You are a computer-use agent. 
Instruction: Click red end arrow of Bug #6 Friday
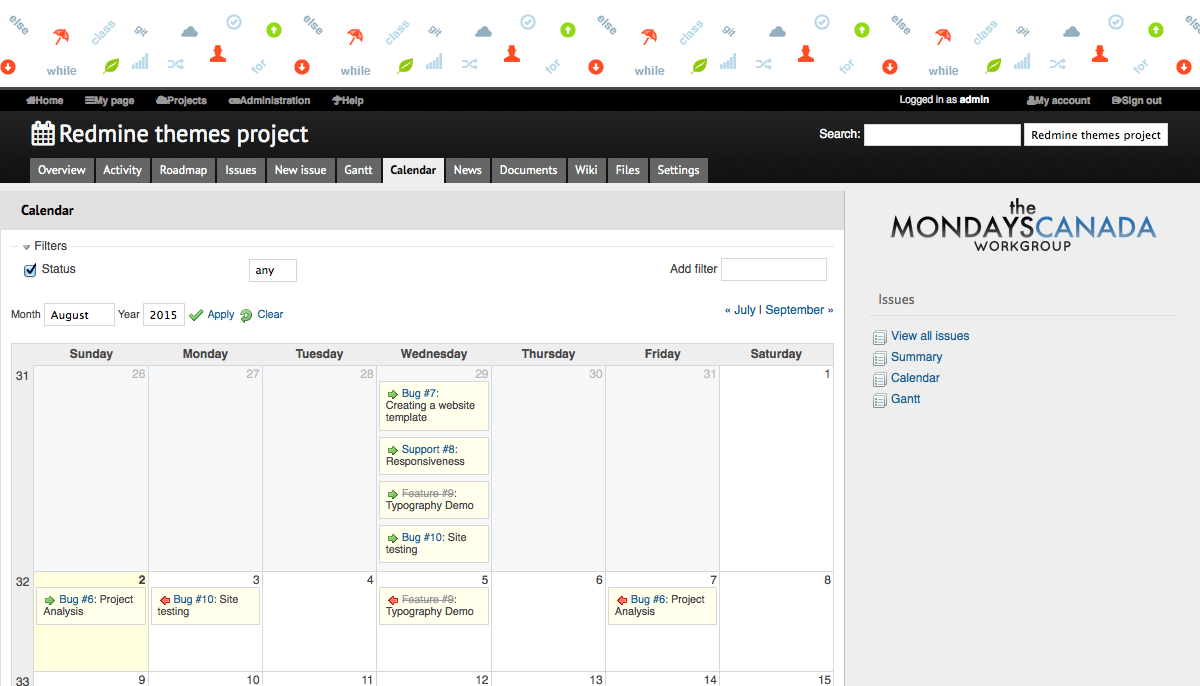[621, 601]
